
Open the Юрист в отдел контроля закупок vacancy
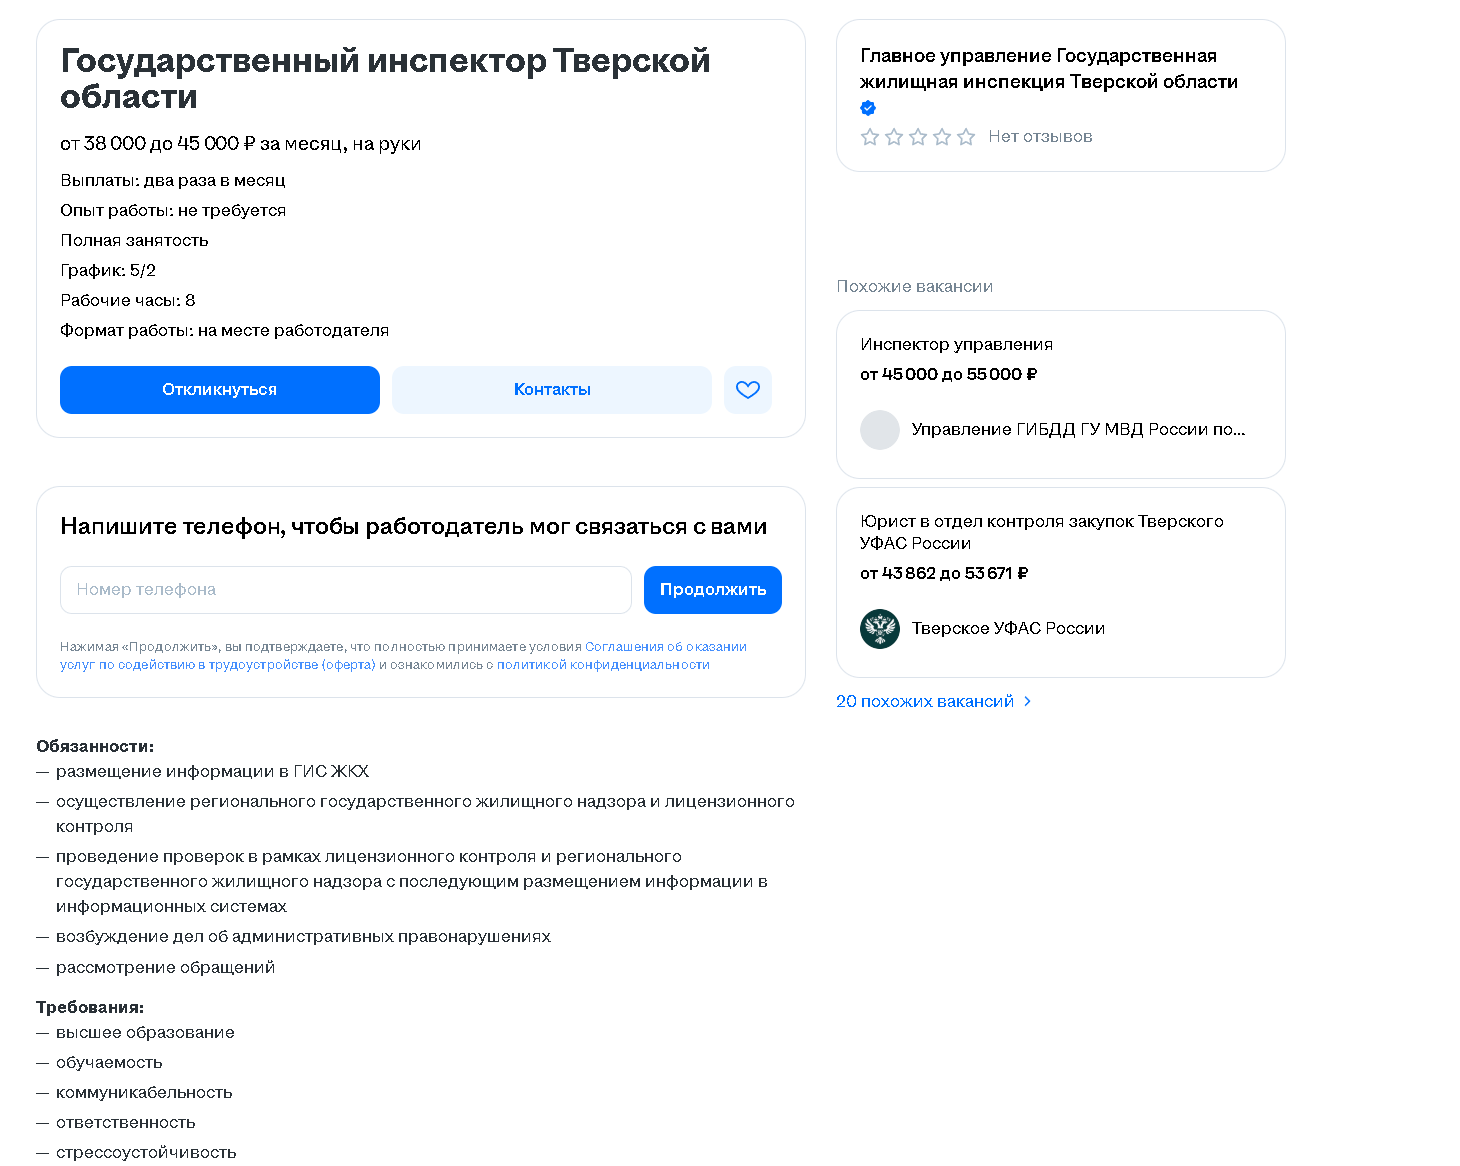pyautogui.click(x=1041, y=532)
